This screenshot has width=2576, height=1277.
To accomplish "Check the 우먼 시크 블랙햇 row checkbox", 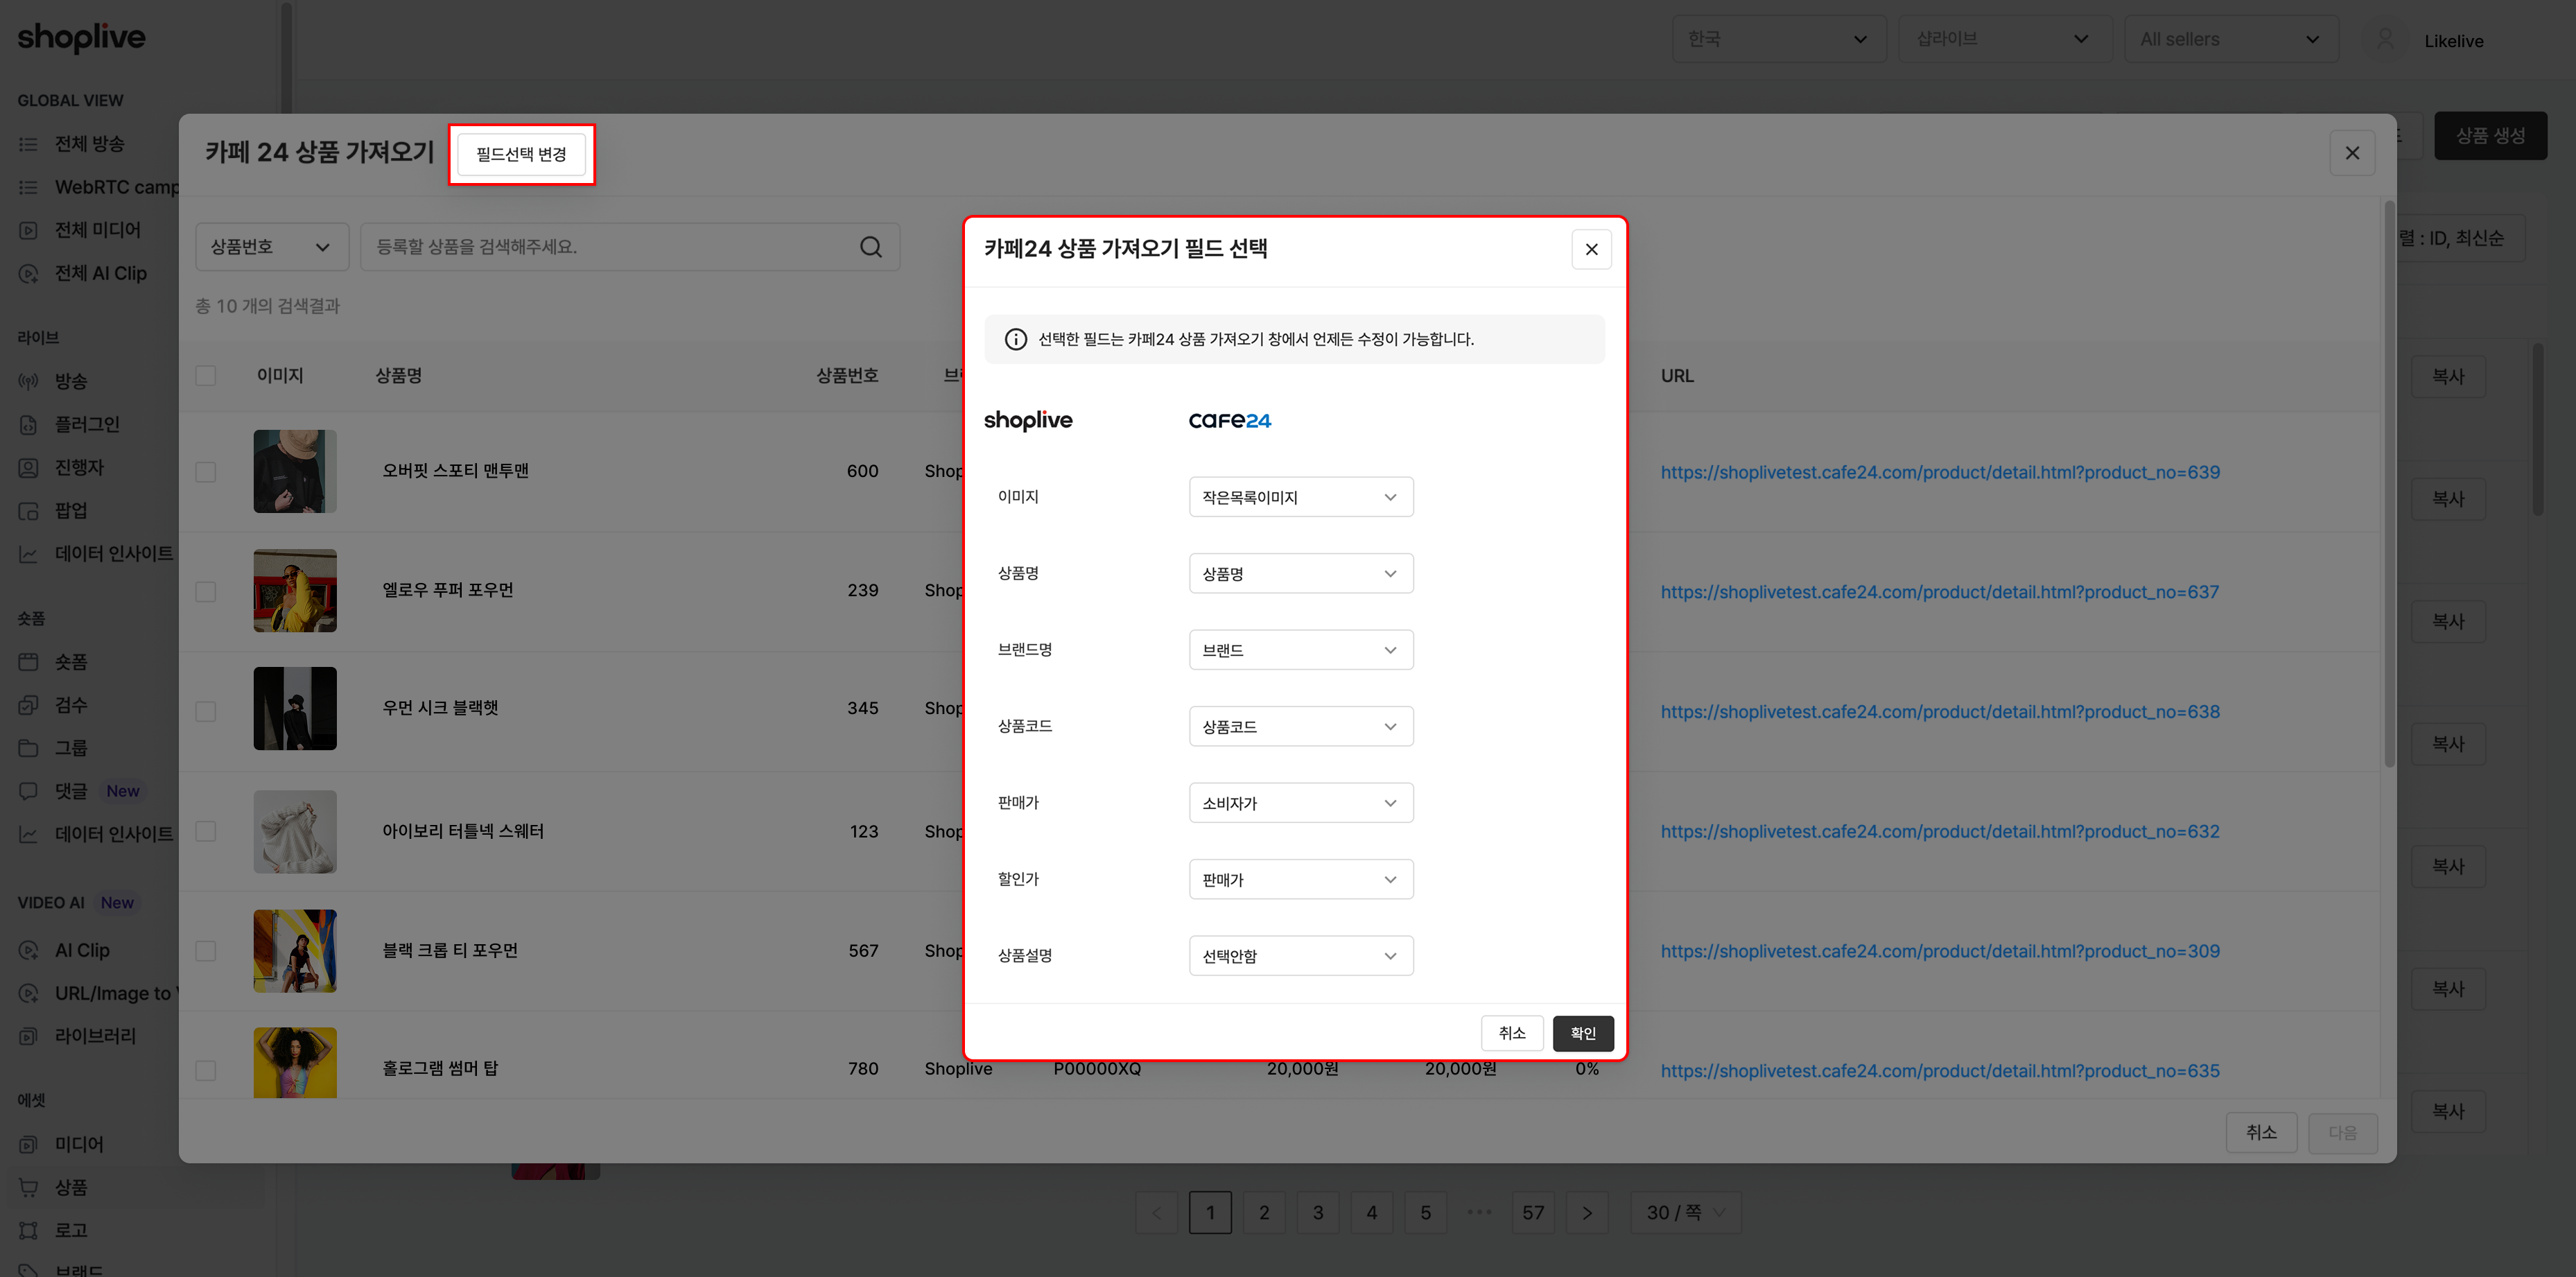I will pos(206,711).
